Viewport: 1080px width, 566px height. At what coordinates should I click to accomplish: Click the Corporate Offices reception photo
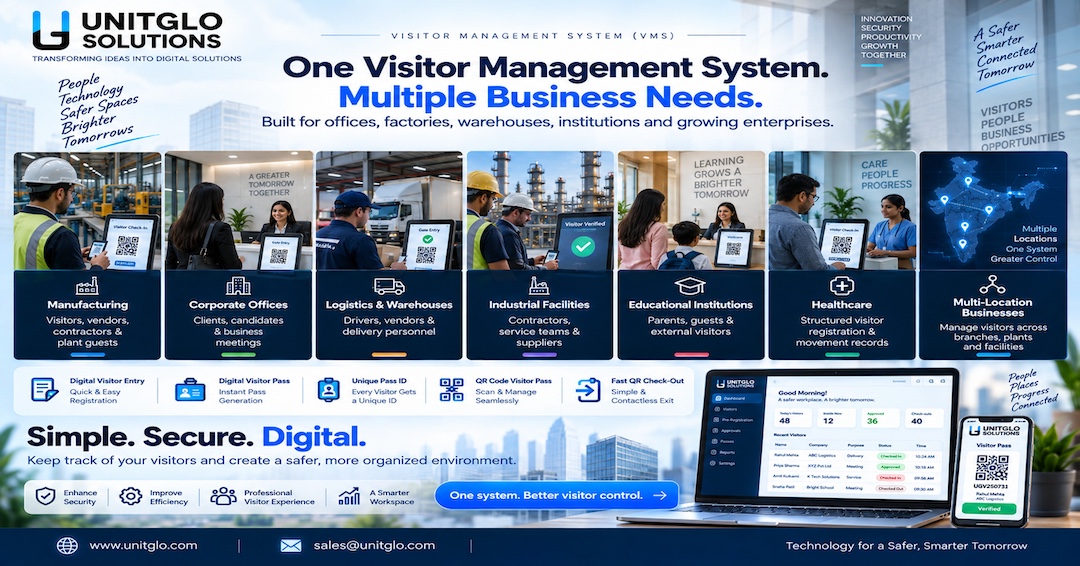coord(238,210)
